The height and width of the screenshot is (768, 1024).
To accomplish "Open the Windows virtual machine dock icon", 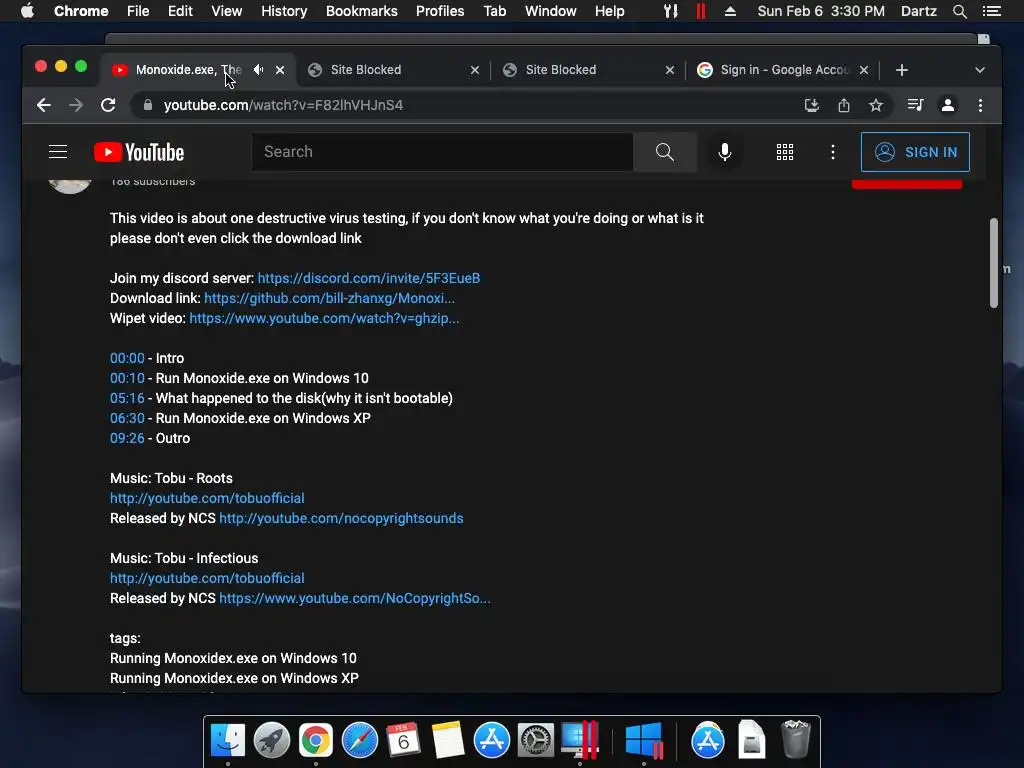I will pyautogui.click(x=644, y=740).
